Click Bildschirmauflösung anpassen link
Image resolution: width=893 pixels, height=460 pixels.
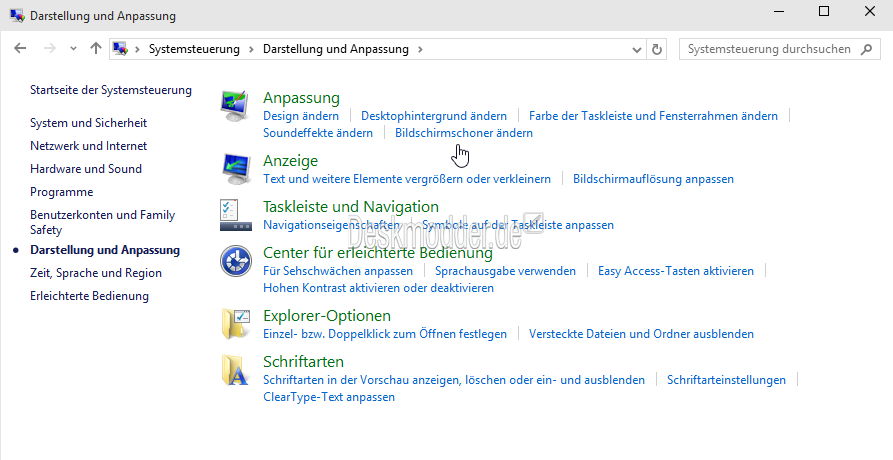pos(653,179)
